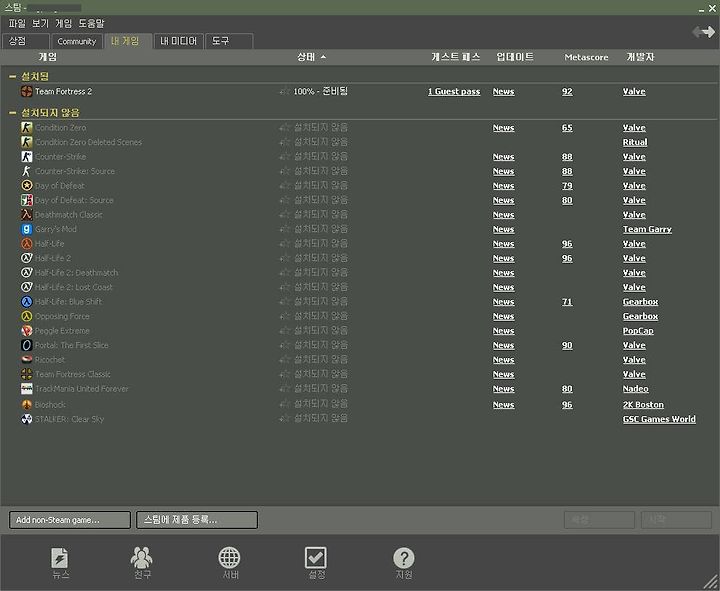Screen dimensions: 720x591
Task: Click the window resize grip corner
Action: pyautogui.click(x=711, y=582)
